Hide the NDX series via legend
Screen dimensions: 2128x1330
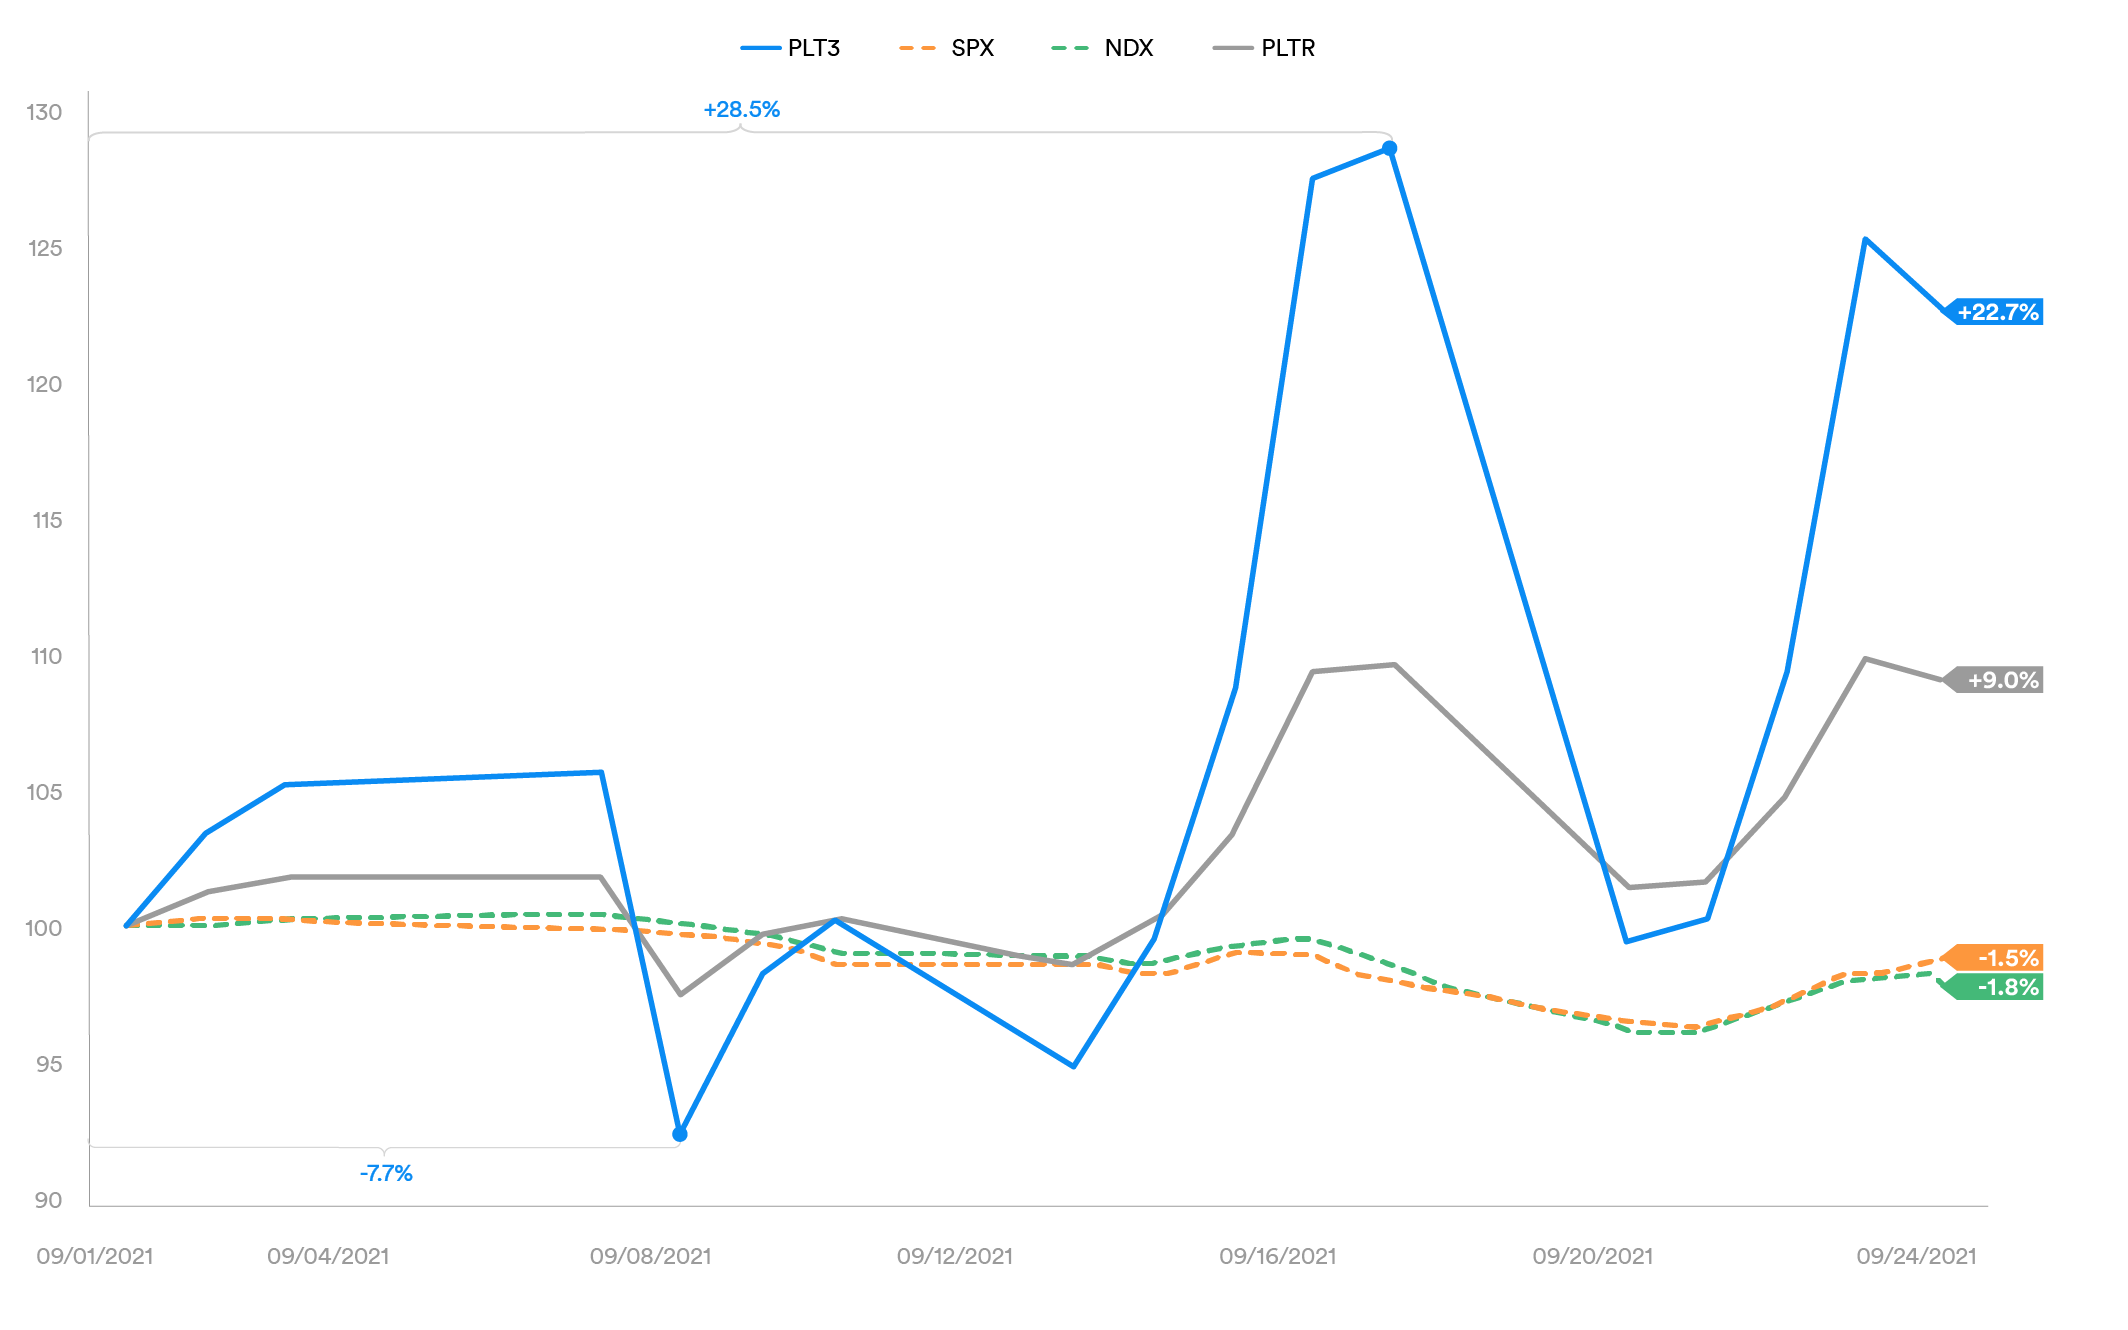coord(1128,48)
